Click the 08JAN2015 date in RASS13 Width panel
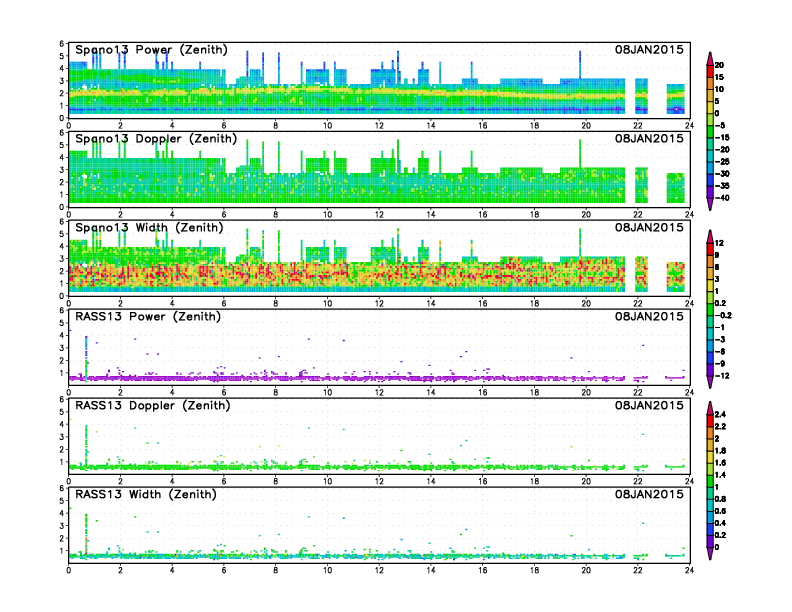792x612 pixels. tap(649, 494)
